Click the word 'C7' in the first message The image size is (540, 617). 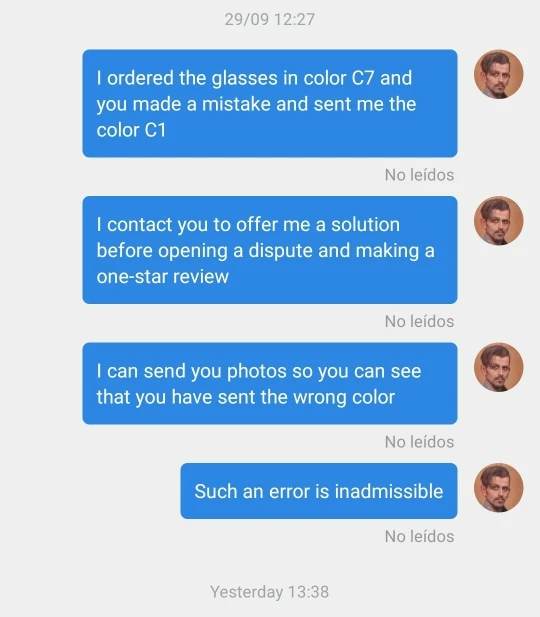(362, 78)
